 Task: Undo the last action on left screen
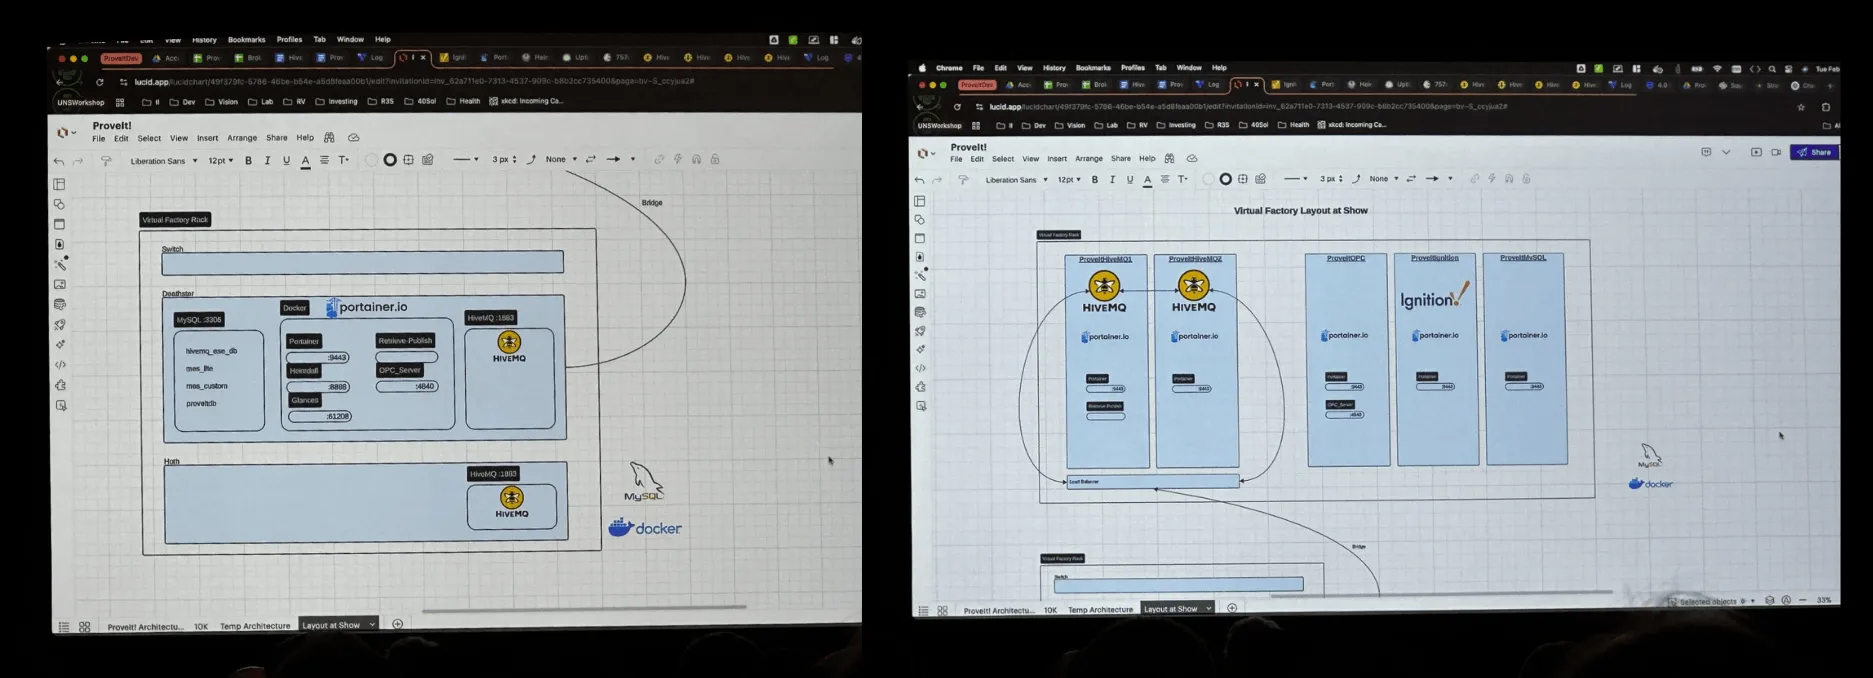[x=59, y=161]
